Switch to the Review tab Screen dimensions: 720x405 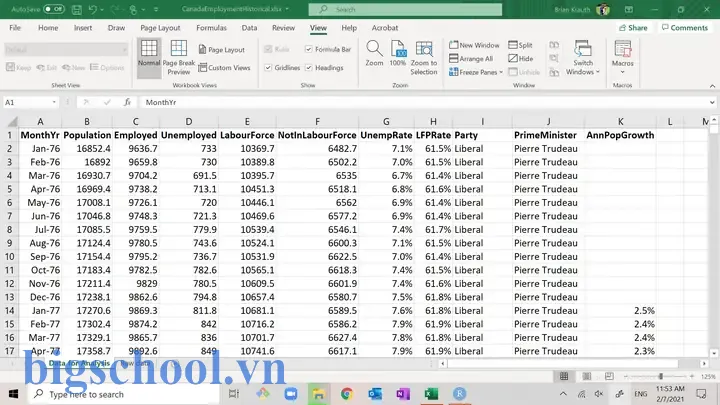coord(283,28)
